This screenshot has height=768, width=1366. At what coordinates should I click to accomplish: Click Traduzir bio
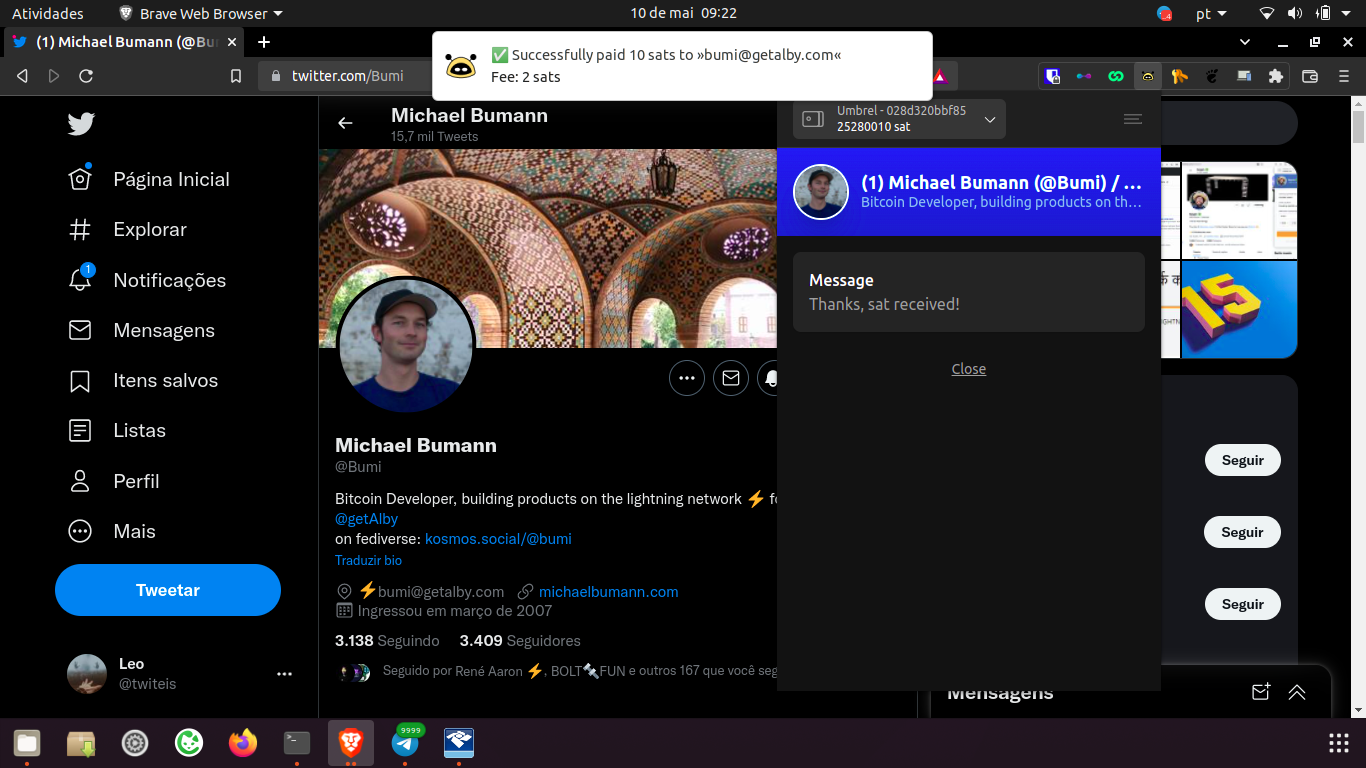pyautogui.click(x=368, y=561)
